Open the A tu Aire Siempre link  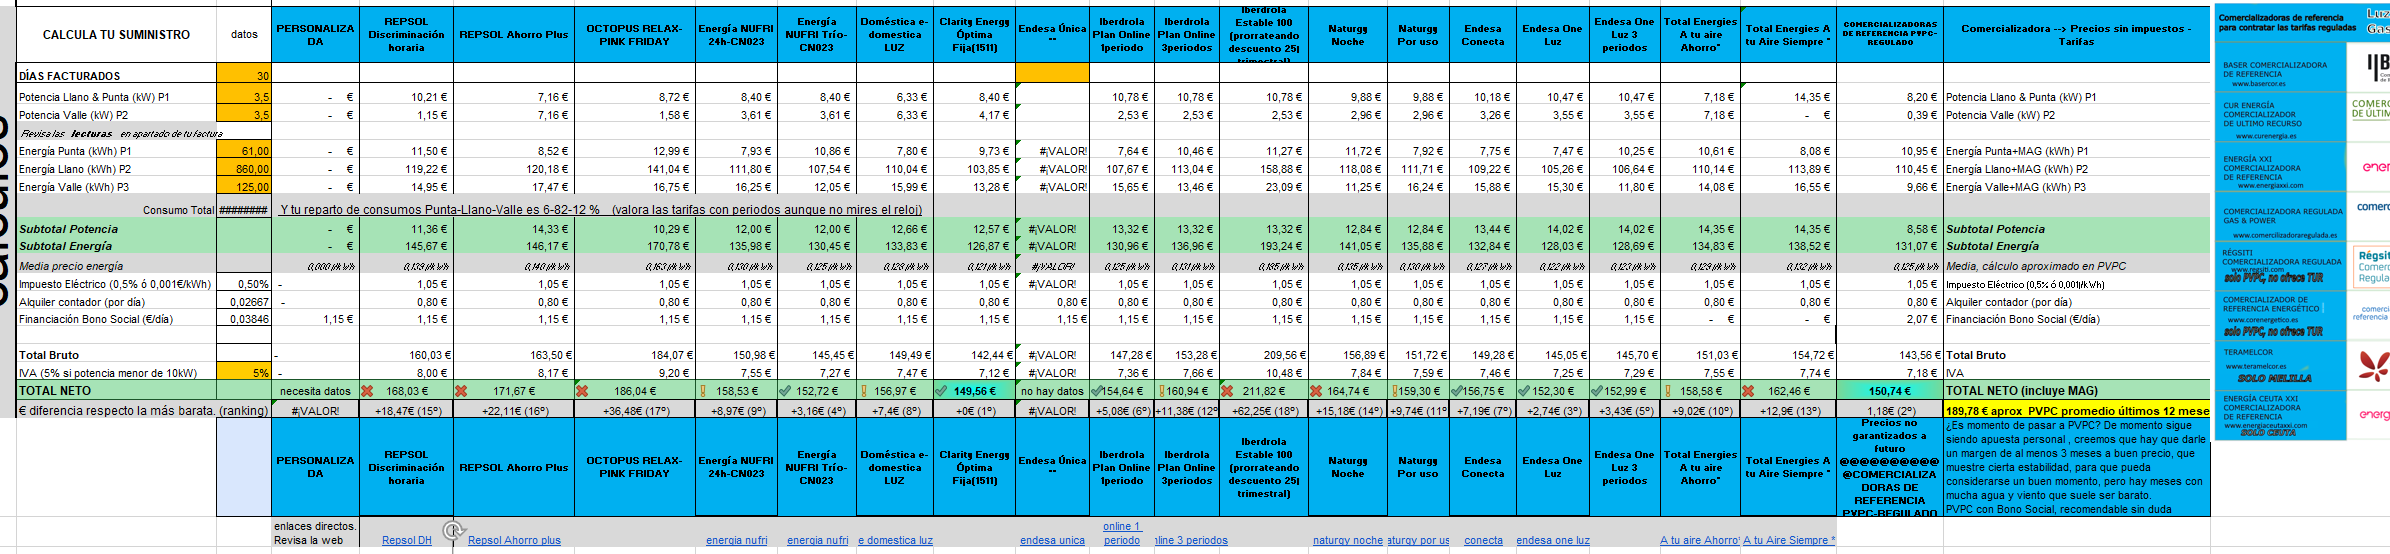[x=1789, y=540]
